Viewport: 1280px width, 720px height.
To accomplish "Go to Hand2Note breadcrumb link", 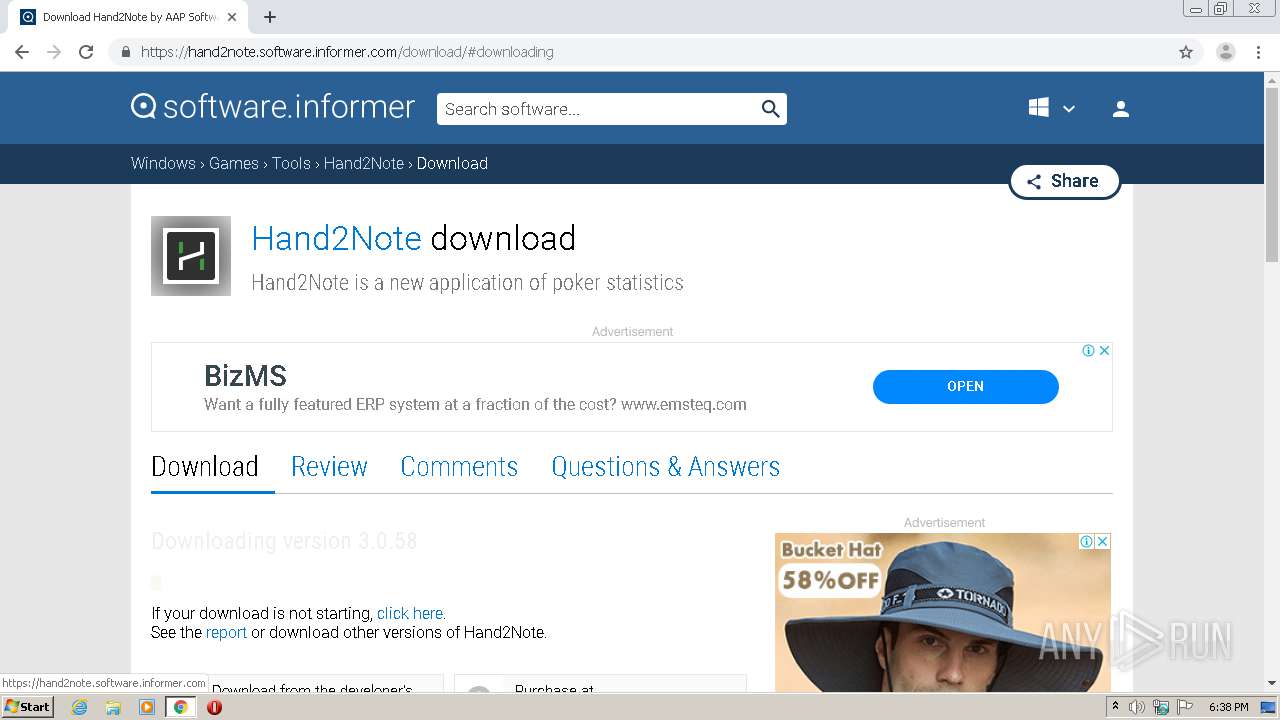I will pyautogui.click(x=364, y=163).
